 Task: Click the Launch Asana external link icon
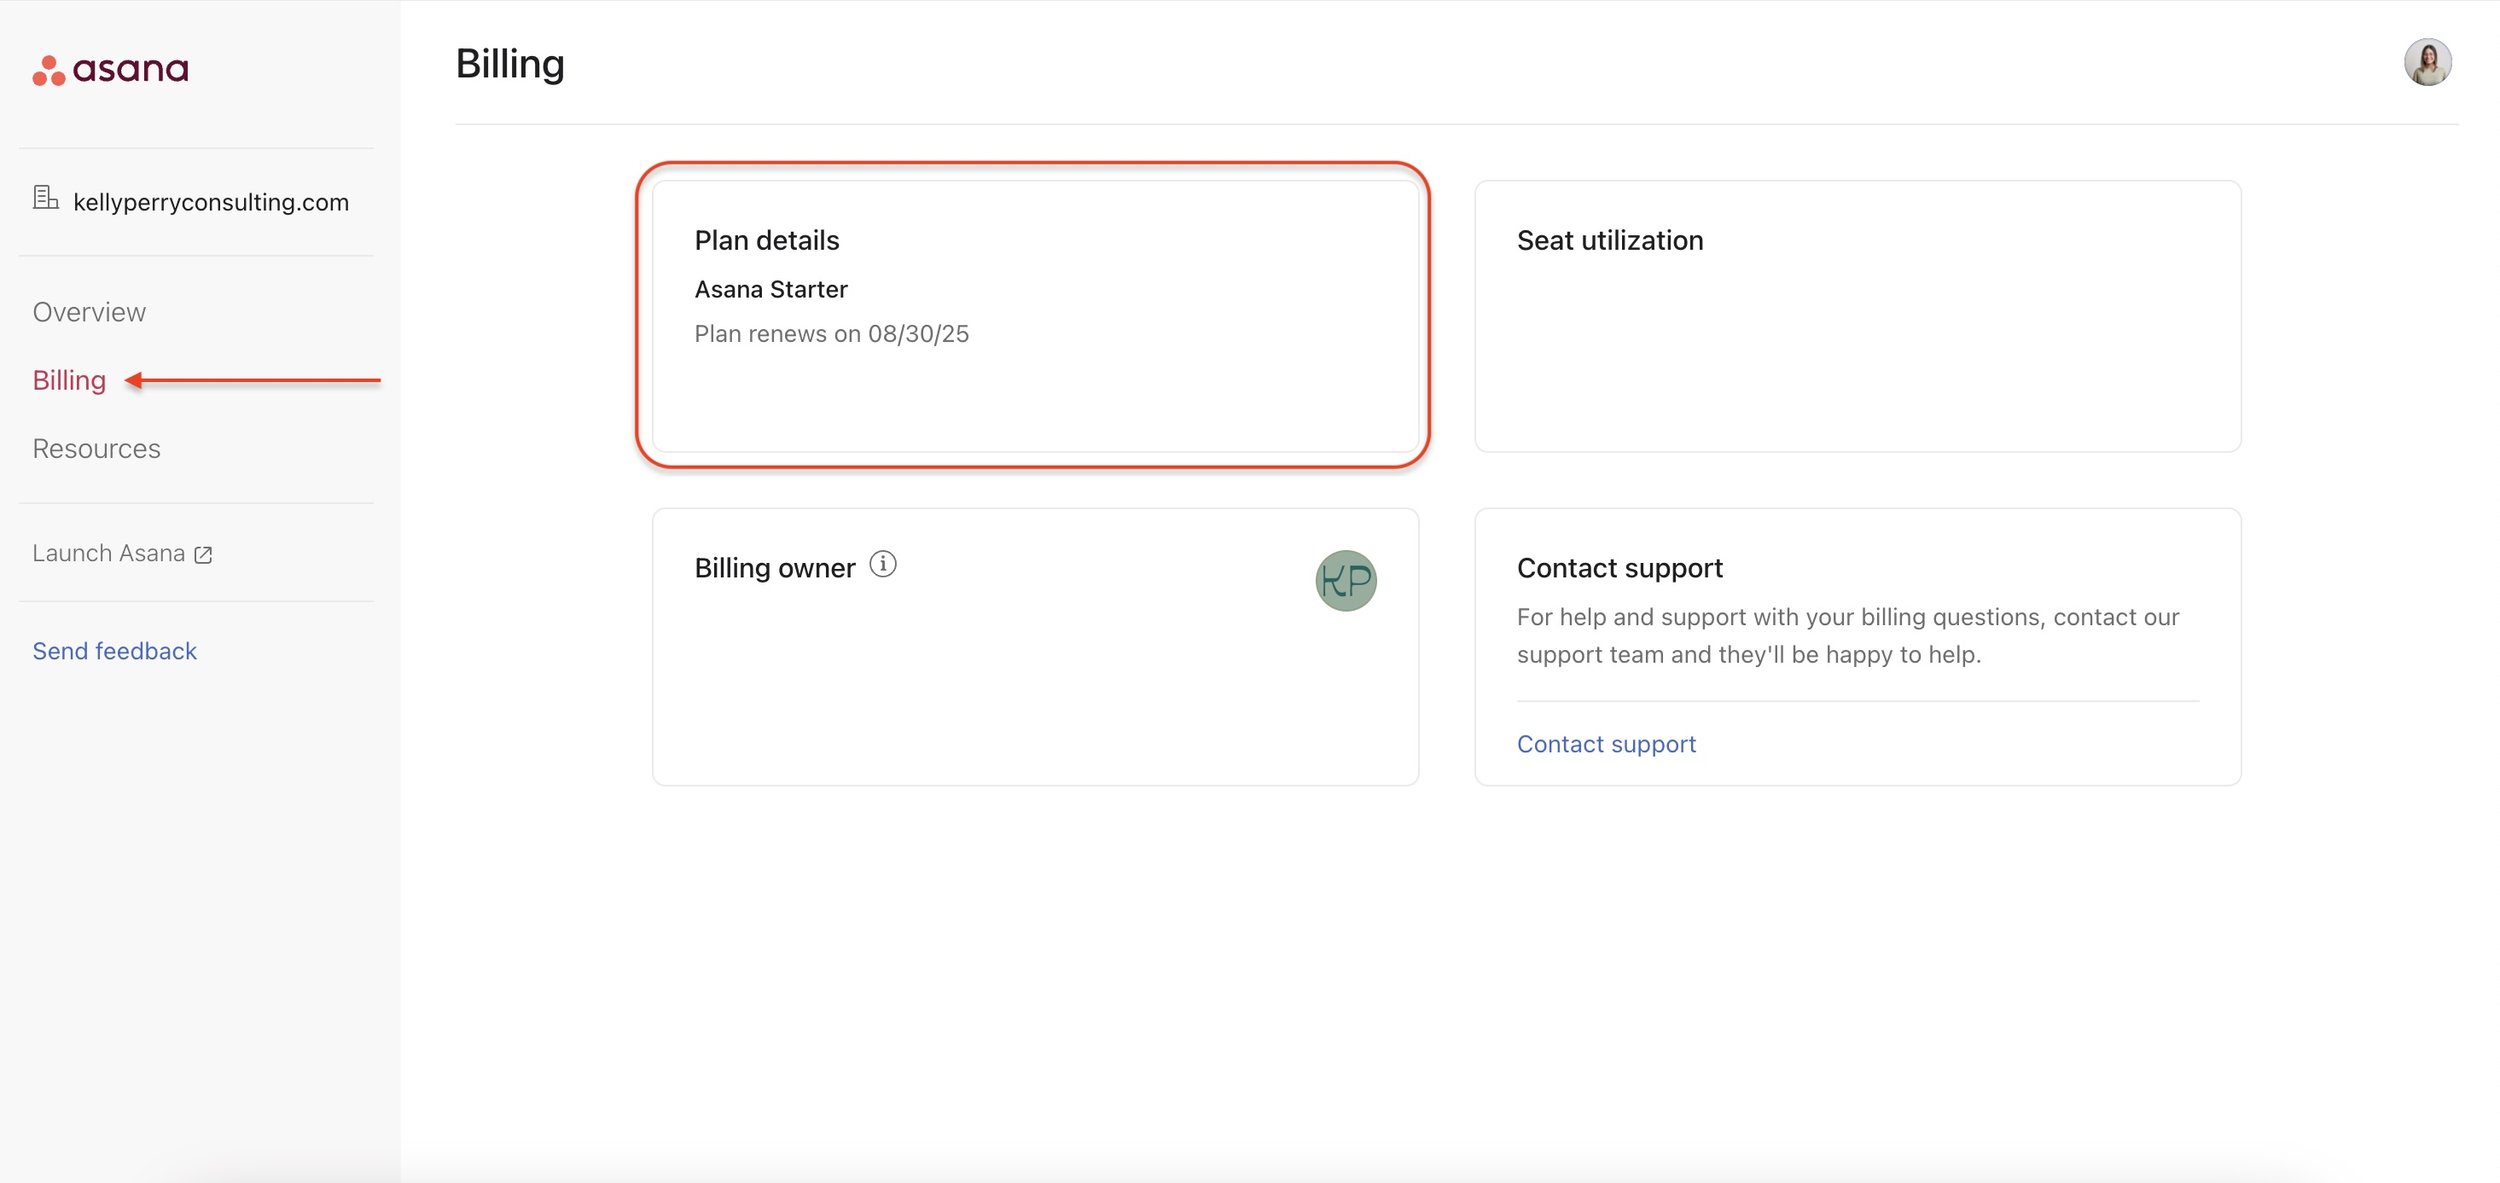203,555
